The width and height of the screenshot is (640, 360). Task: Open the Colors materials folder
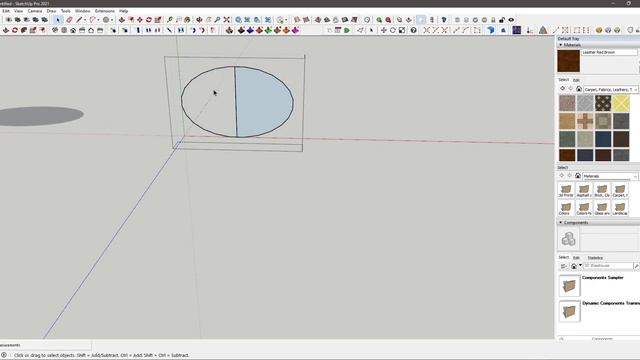(566, 208)
